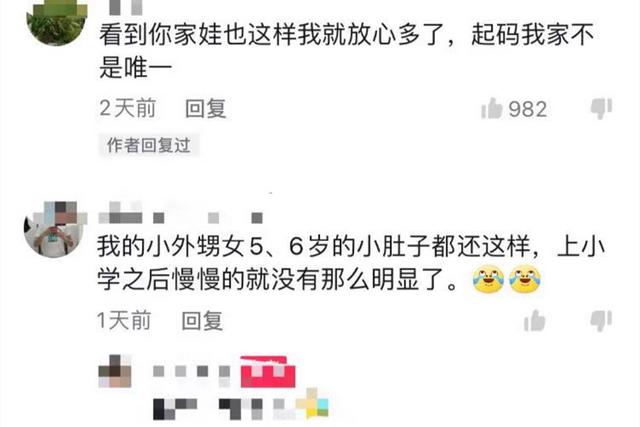Expand the 作者回复过 tag
The image size is (640, 427).
click(x=149, y=145)
